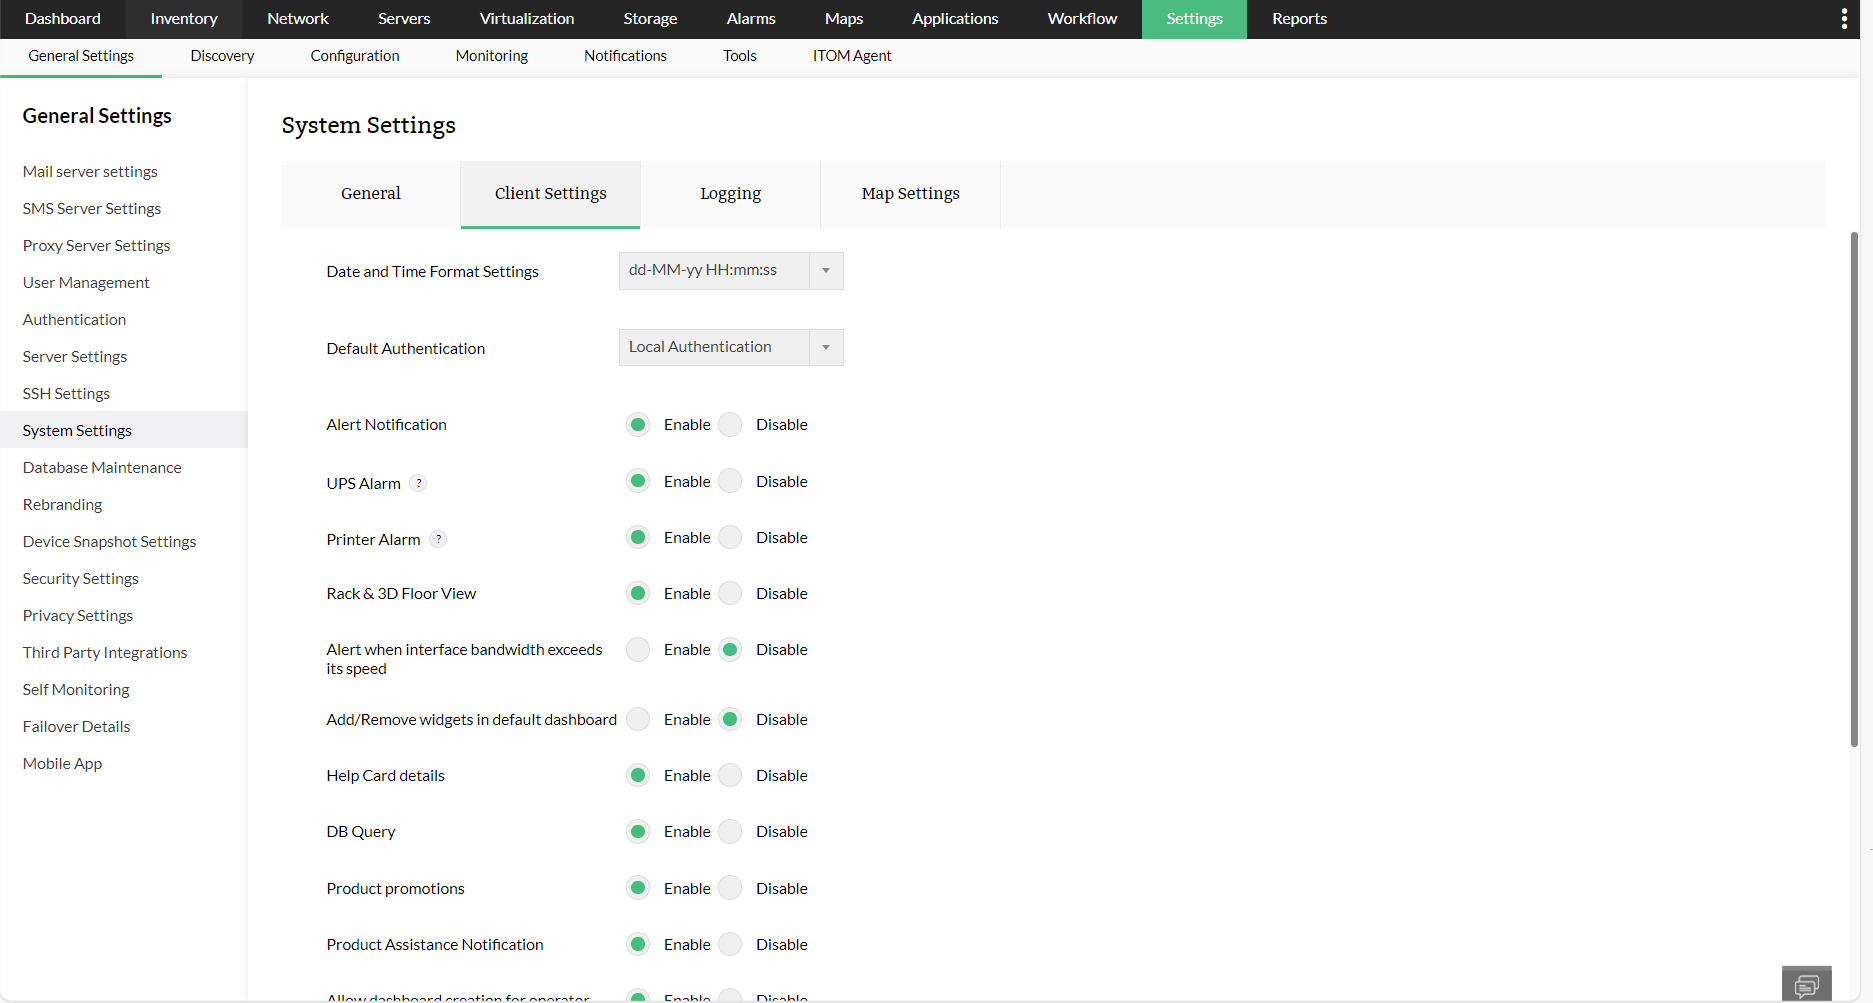Switch to the General tab
The image size is (1873, 1003).
point(371,194)
